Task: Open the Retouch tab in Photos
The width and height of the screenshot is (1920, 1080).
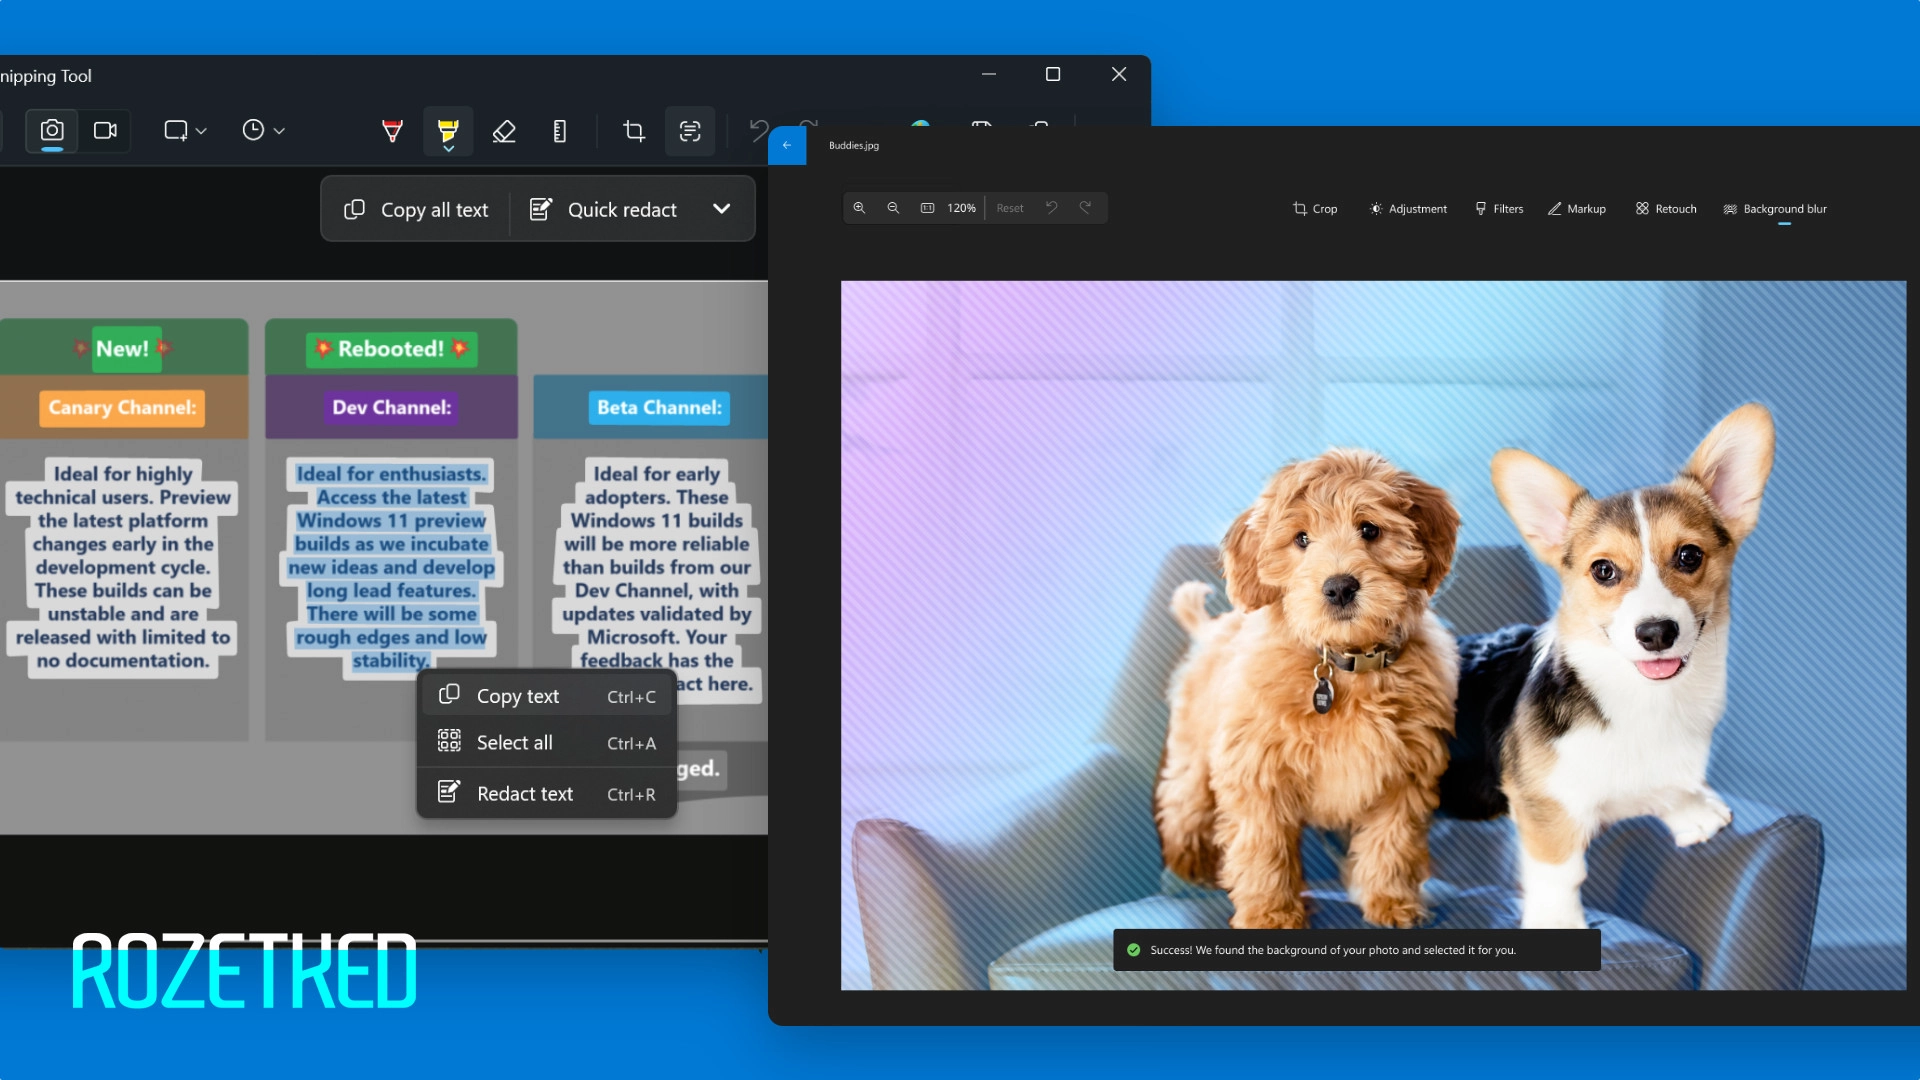Action: point(1666,209)
